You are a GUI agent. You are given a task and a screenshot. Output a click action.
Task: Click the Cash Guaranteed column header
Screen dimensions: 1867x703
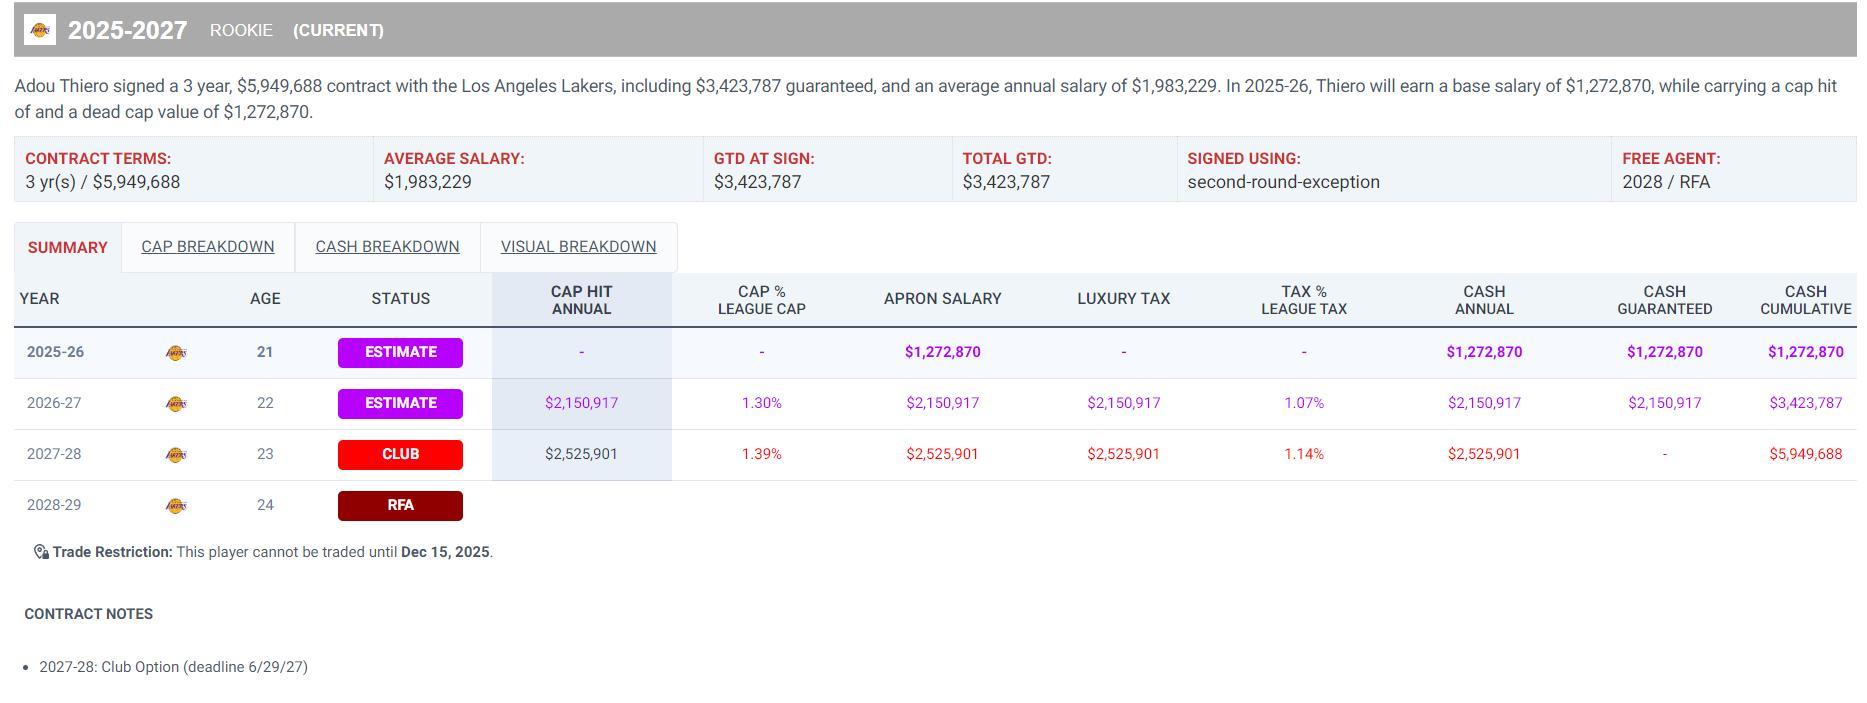[1664, 300]
